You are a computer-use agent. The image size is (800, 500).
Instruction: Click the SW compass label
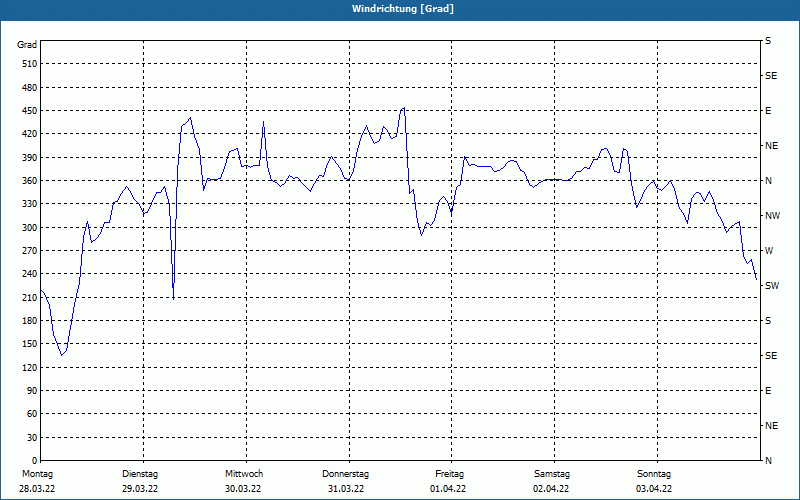pyautogui.click(x=772, y=286)
